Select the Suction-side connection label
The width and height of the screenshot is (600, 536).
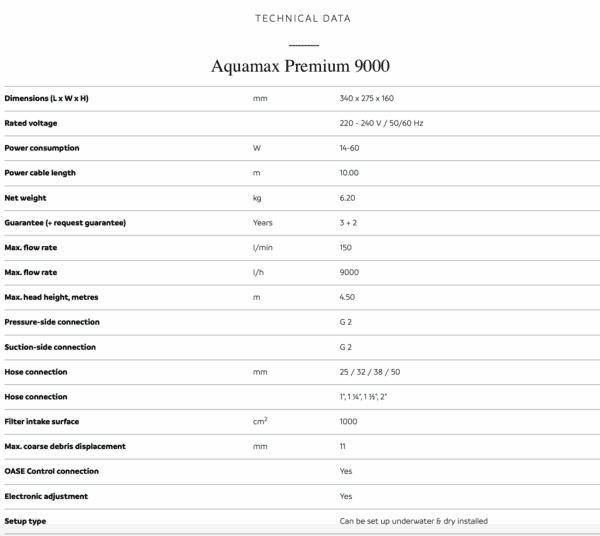[x=50, y=347]
